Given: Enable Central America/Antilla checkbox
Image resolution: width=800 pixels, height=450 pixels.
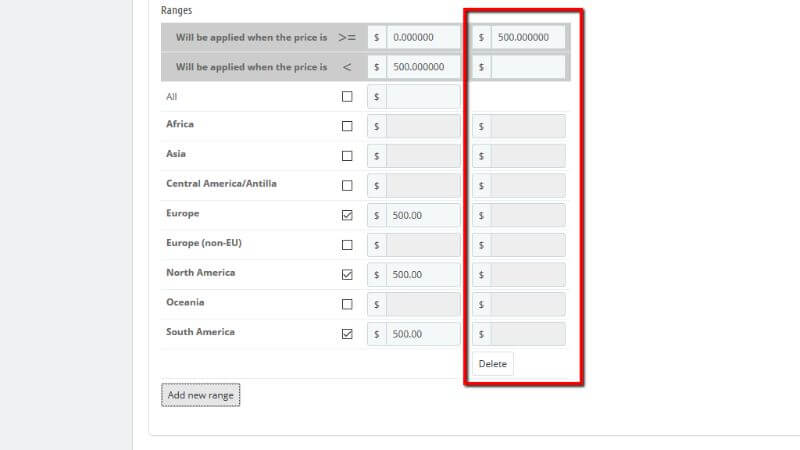Looking at the screenshot, I should [347, 185].
